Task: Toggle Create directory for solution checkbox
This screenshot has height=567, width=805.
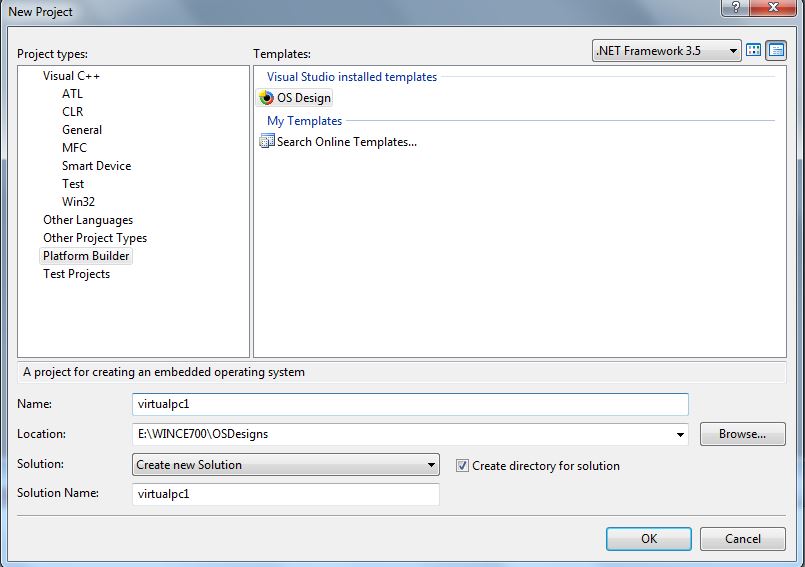Action: tap(462, 466)
